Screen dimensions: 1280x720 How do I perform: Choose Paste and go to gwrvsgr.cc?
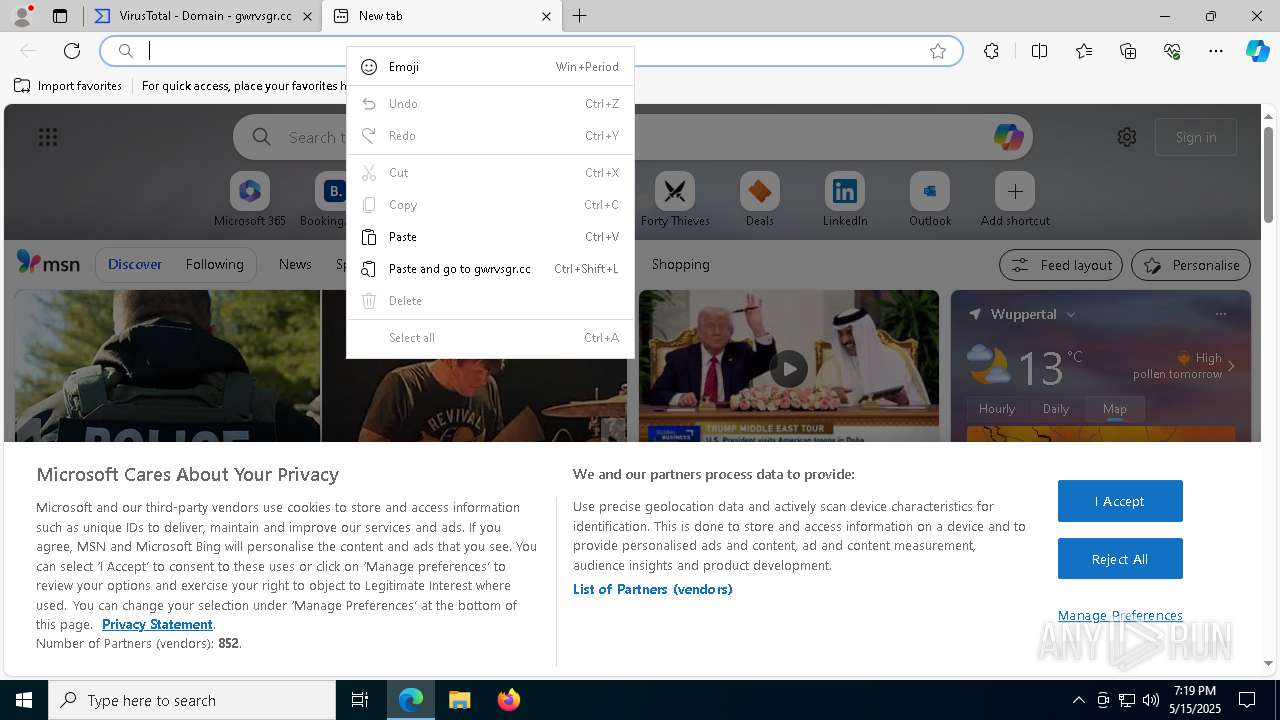pos(490,269)
